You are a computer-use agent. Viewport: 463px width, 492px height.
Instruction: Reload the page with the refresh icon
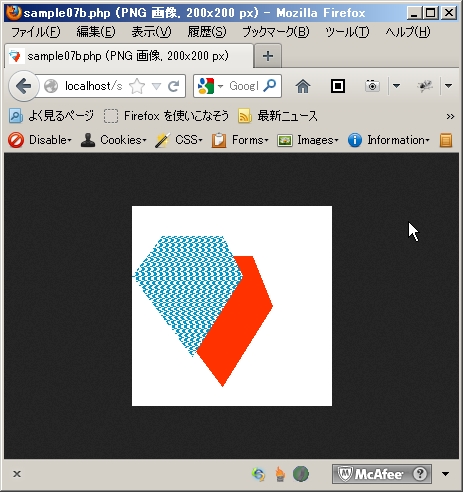(173, 86)
